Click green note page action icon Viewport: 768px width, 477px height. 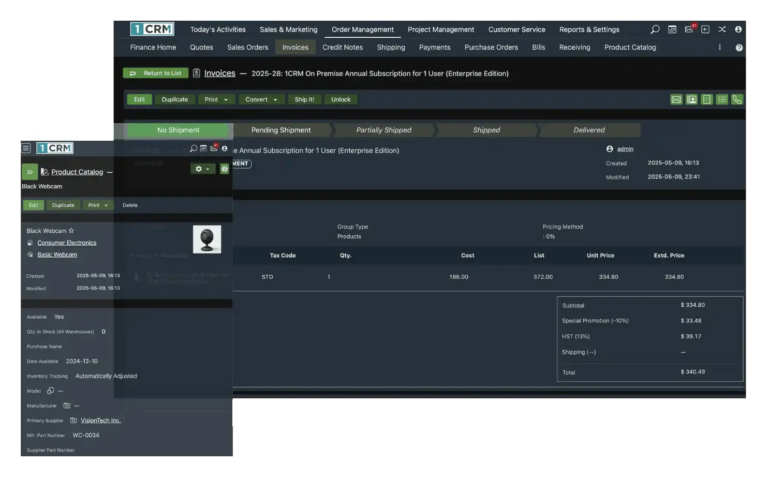(x=707, y=99)
